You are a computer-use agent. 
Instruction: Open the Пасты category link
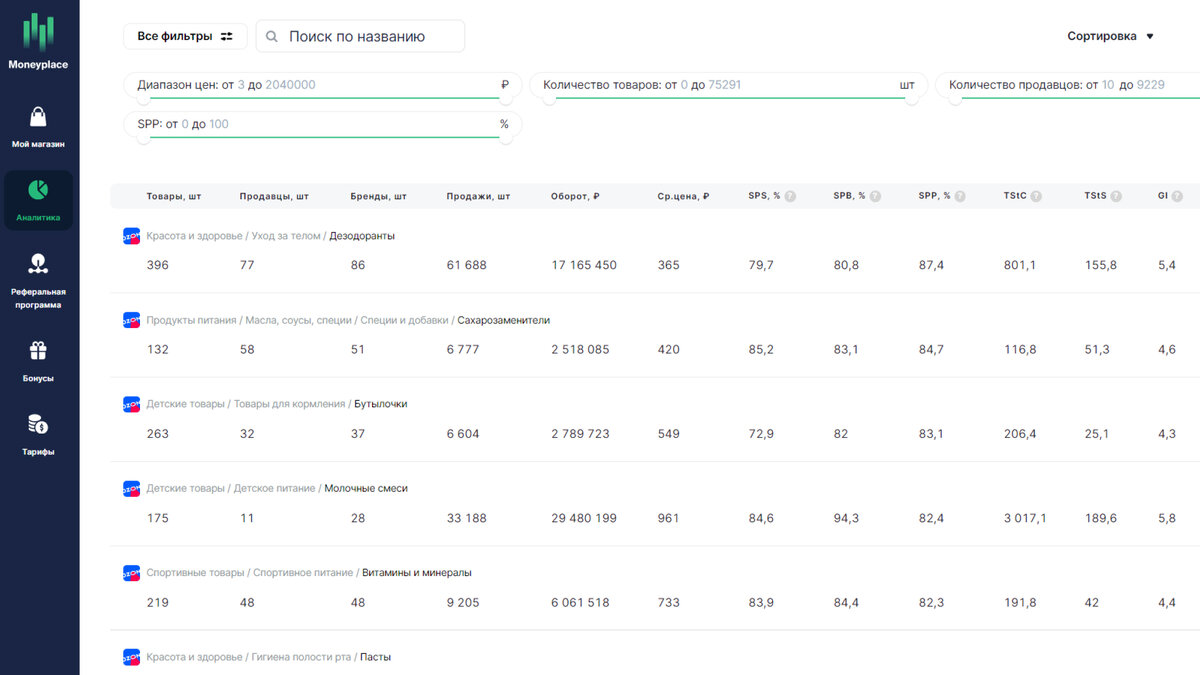[376, 657]
